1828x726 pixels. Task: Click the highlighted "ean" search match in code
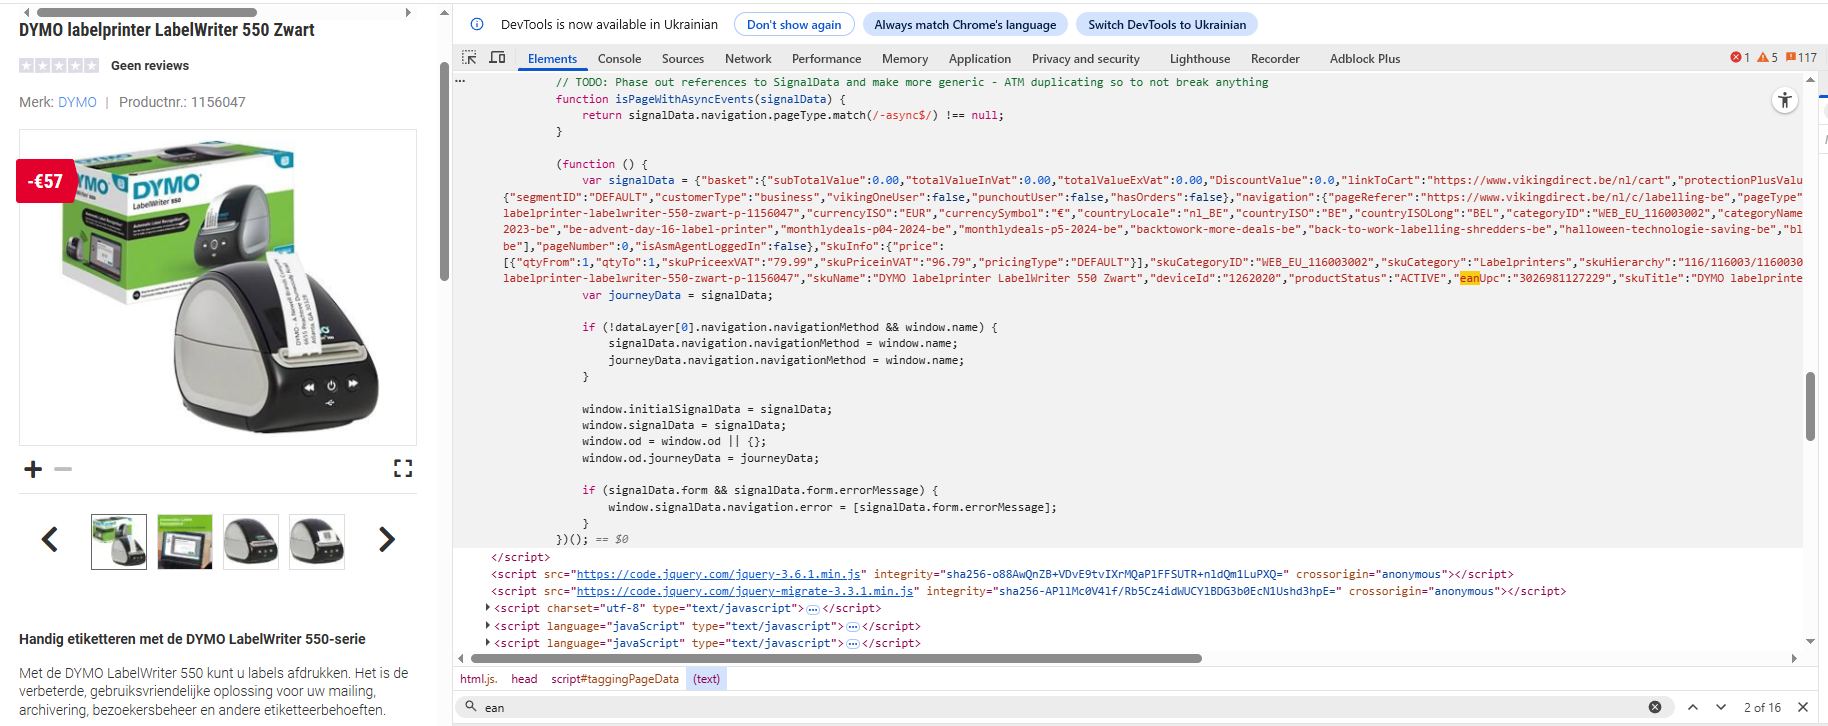[1469, 278]
